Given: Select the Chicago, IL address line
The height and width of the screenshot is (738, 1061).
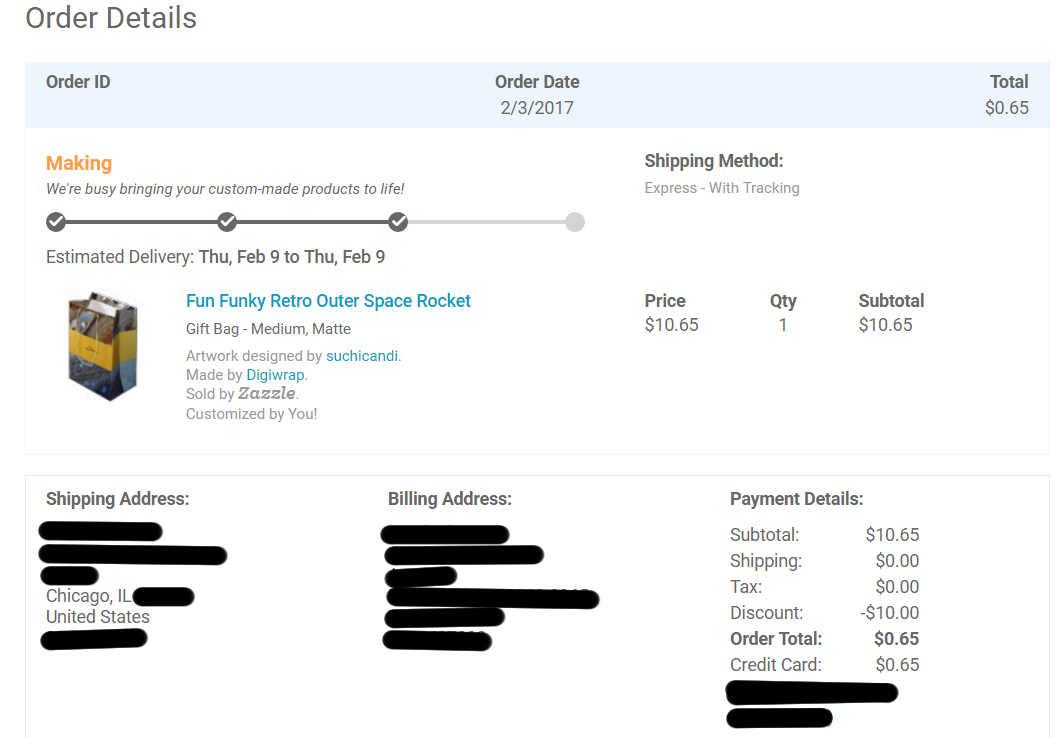Looking at the screenshot, I should (x=89, y=597).
